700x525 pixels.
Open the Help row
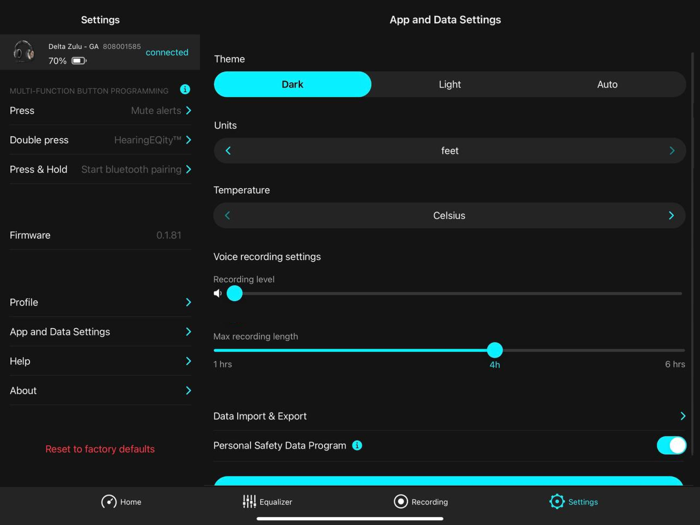point(100,361)
